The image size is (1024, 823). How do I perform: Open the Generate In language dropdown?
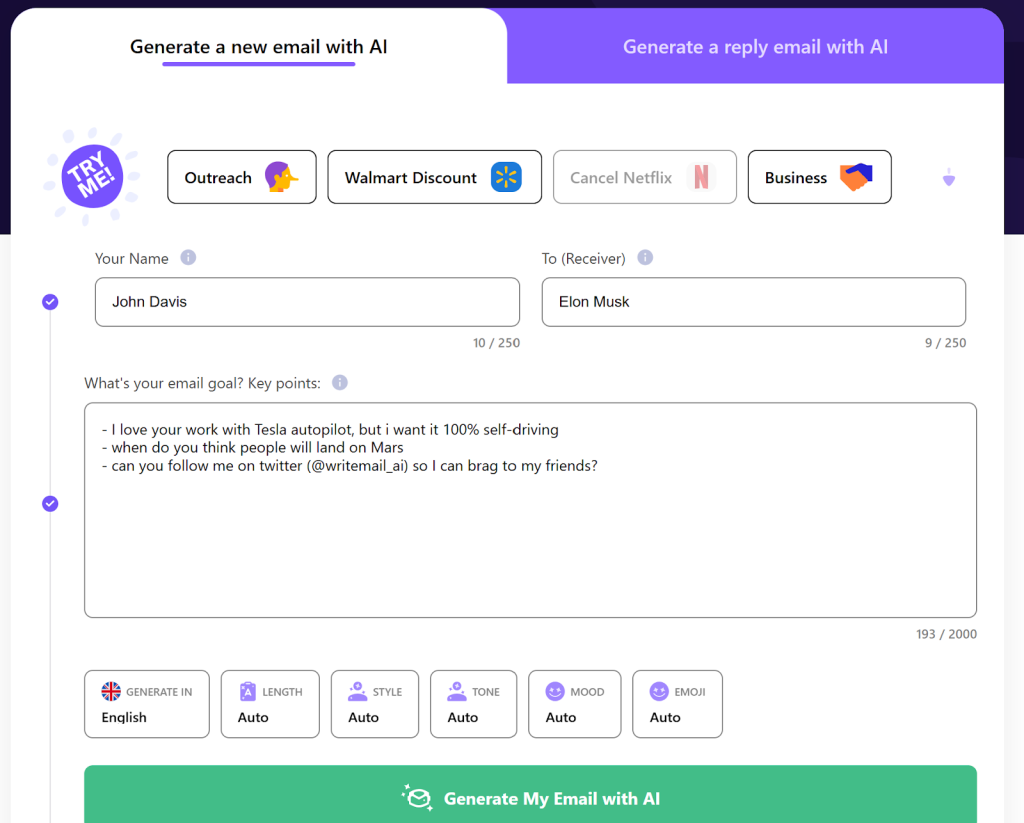click(147, 704)
